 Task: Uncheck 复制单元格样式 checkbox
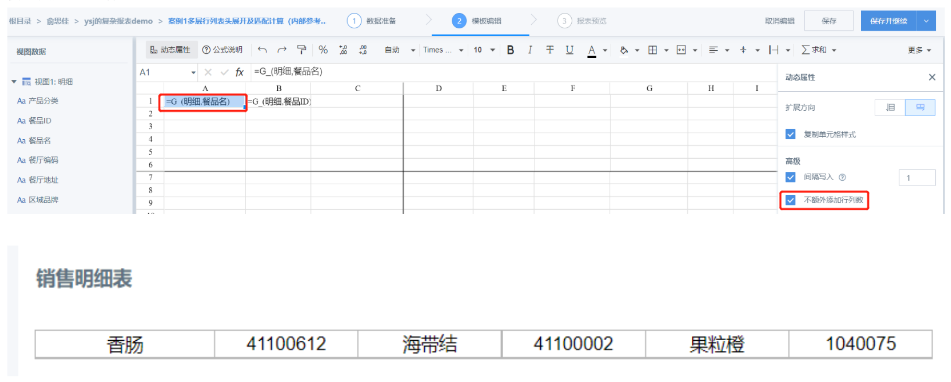point(790,134)
